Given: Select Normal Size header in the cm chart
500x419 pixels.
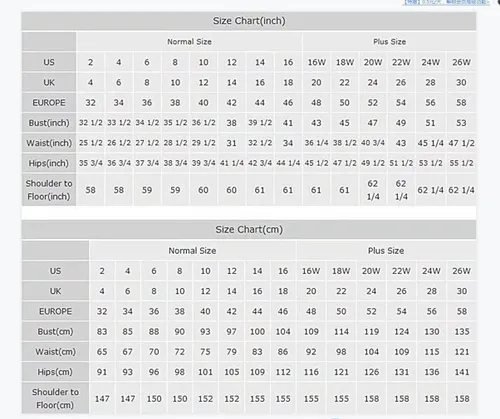Looking at the screenshot, I should click(192, 251).
